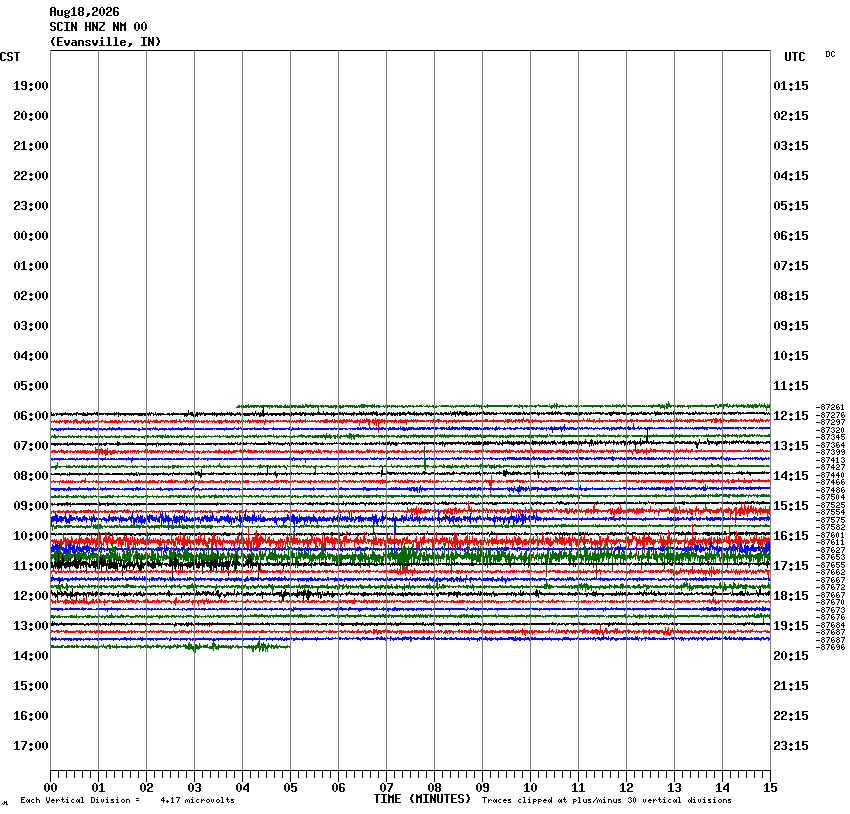
Task: Click the UTC timezone label
Action: click(795, 57)
